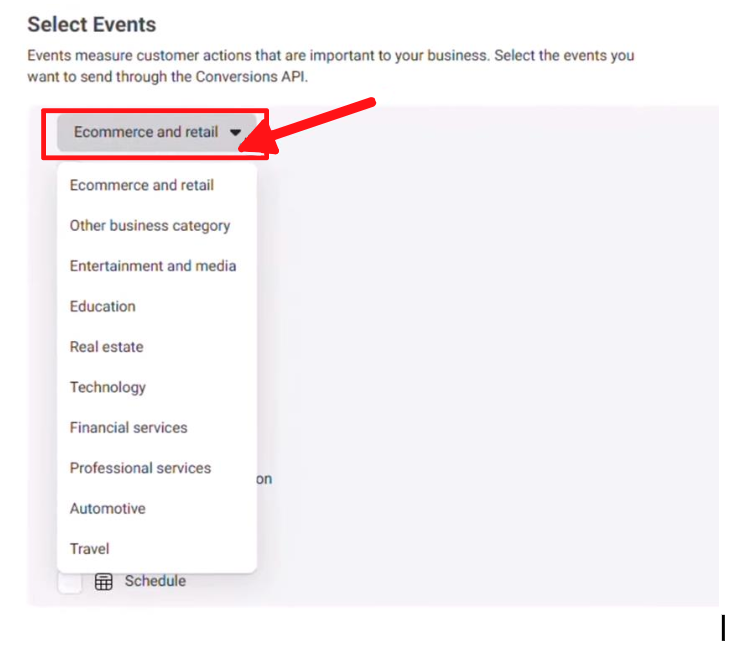Click the calendar icon next to Schedule
This screenshot has height=649, width=738.
[x=103, y=581]
